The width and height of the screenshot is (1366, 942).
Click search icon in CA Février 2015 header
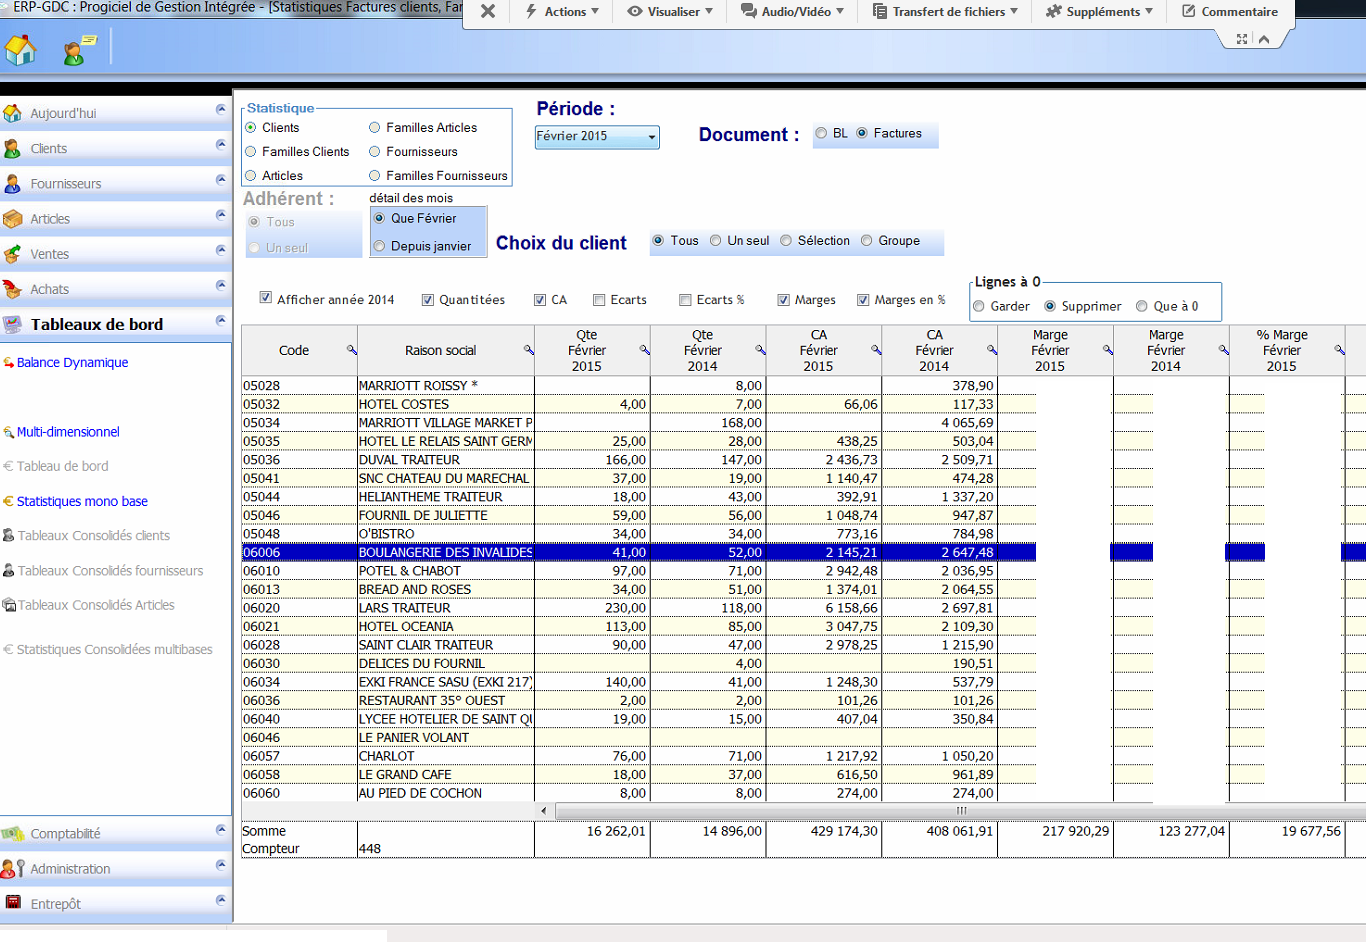pos(876,349)
